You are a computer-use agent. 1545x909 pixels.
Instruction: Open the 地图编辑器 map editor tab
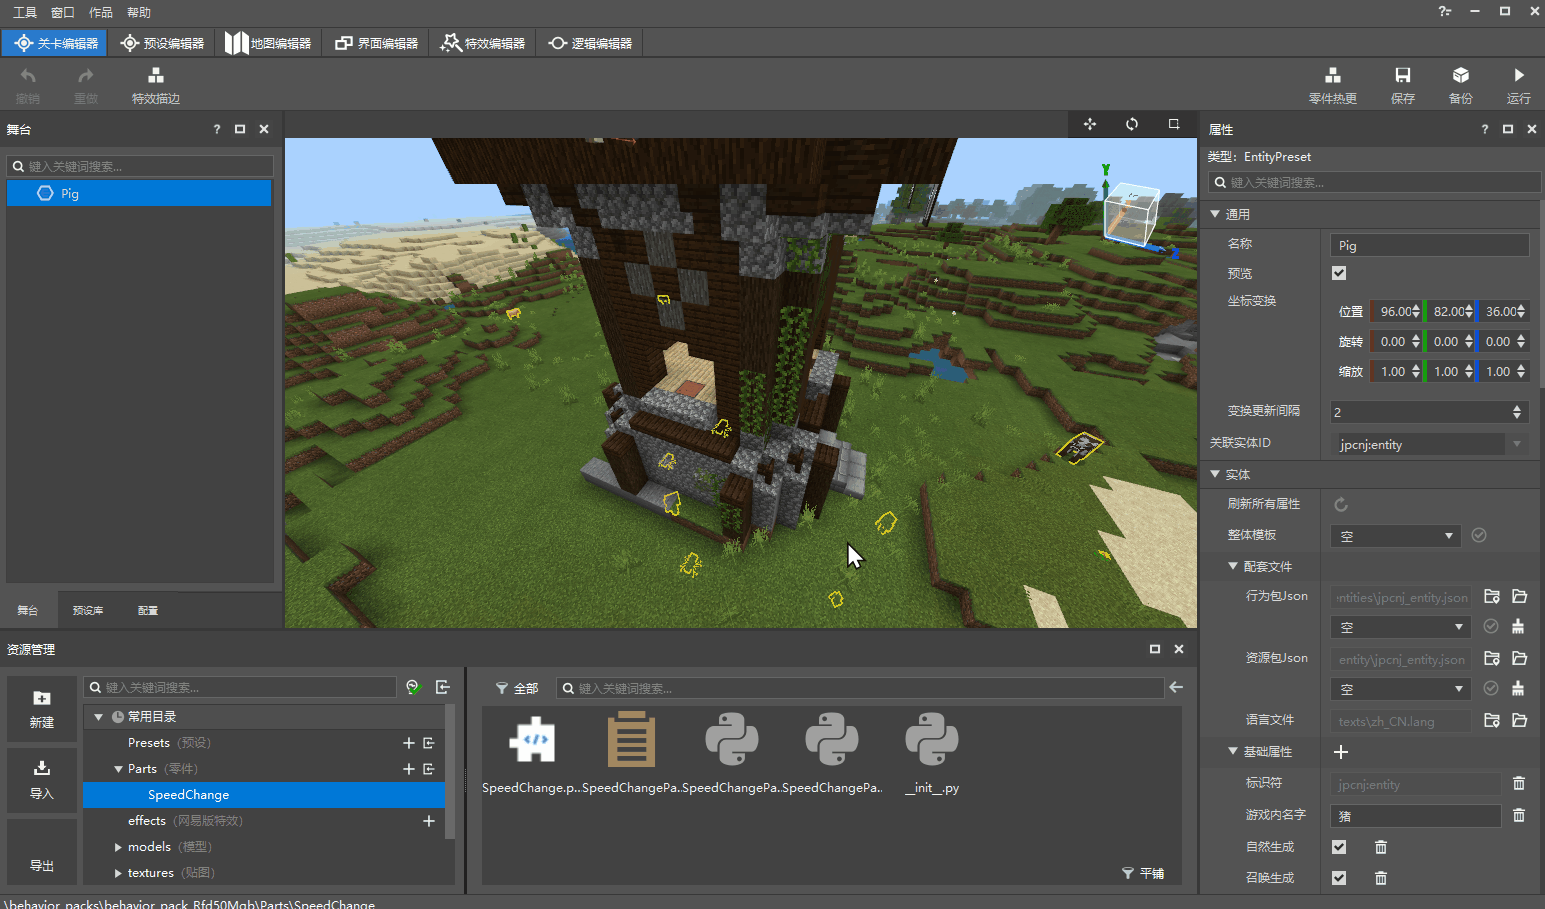point(268,43)
